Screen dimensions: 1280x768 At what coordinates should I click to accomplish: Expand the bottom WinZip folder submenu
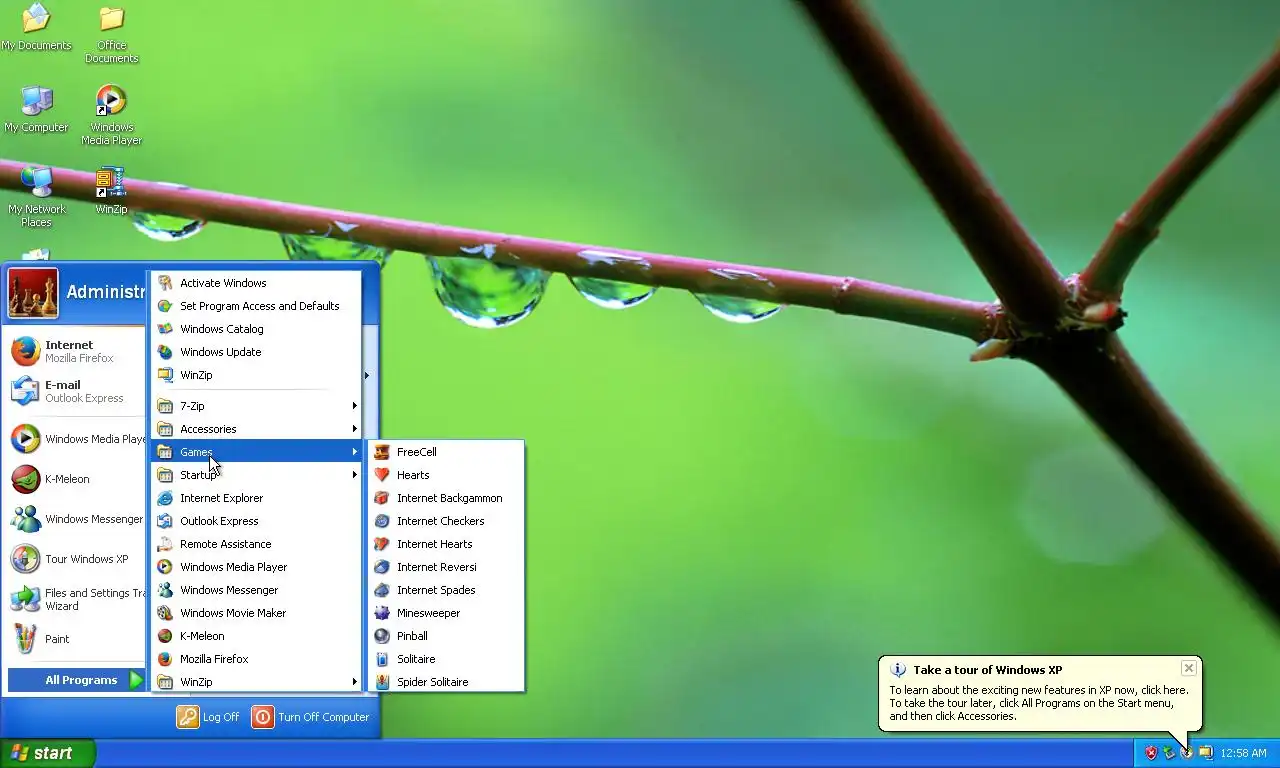point(256,682)
